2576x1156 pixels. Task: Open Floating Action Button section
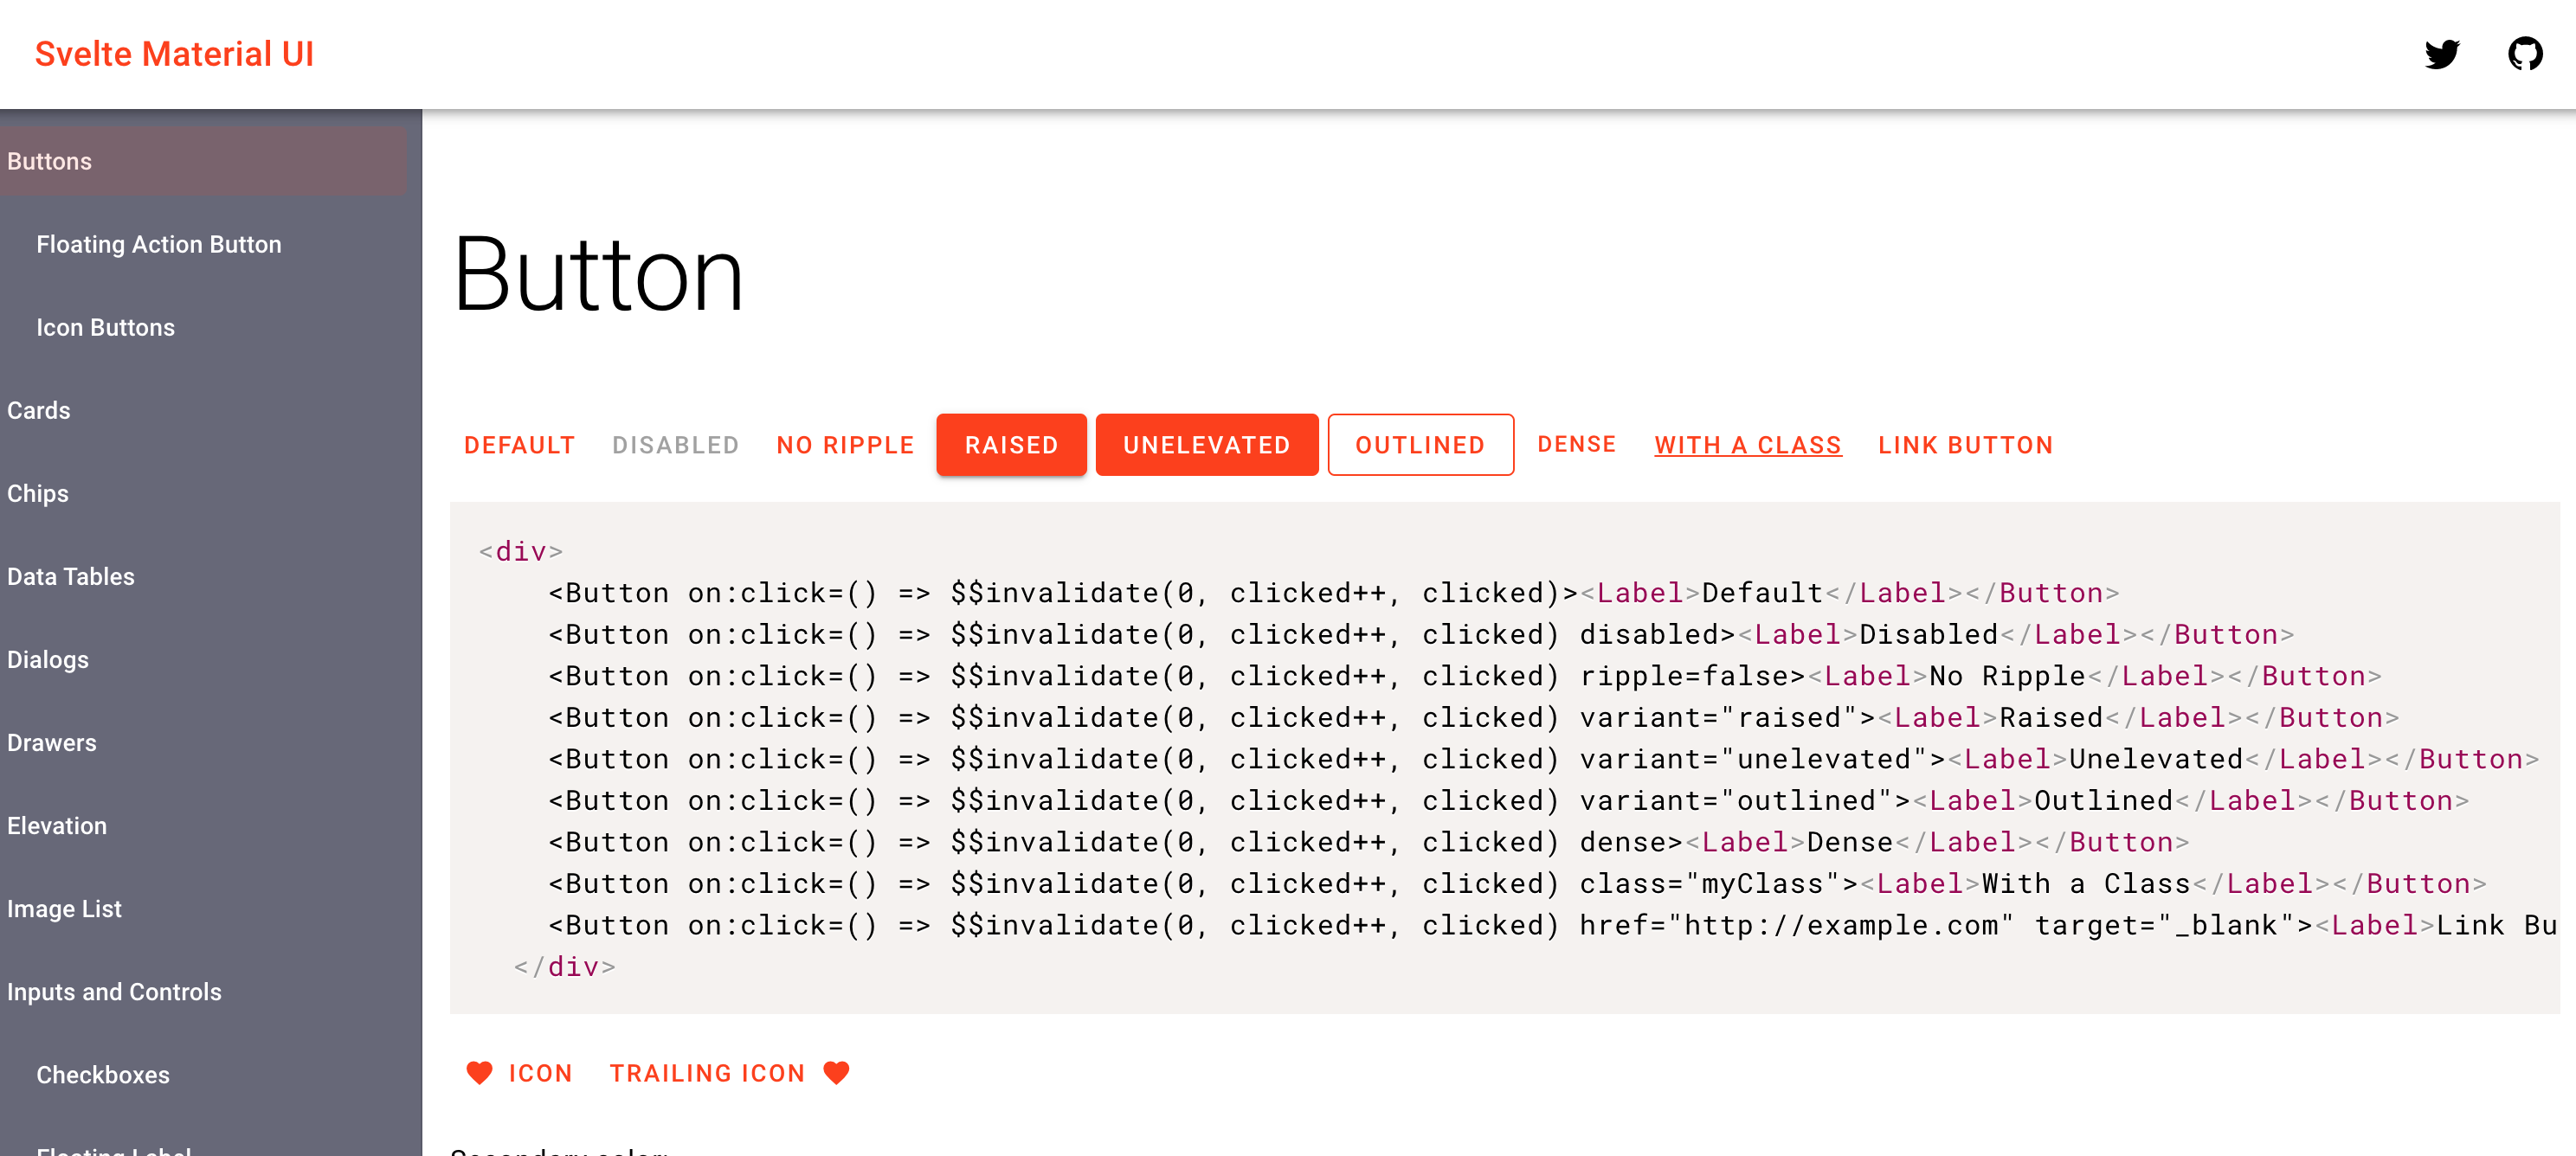click(x=159, y=244)
